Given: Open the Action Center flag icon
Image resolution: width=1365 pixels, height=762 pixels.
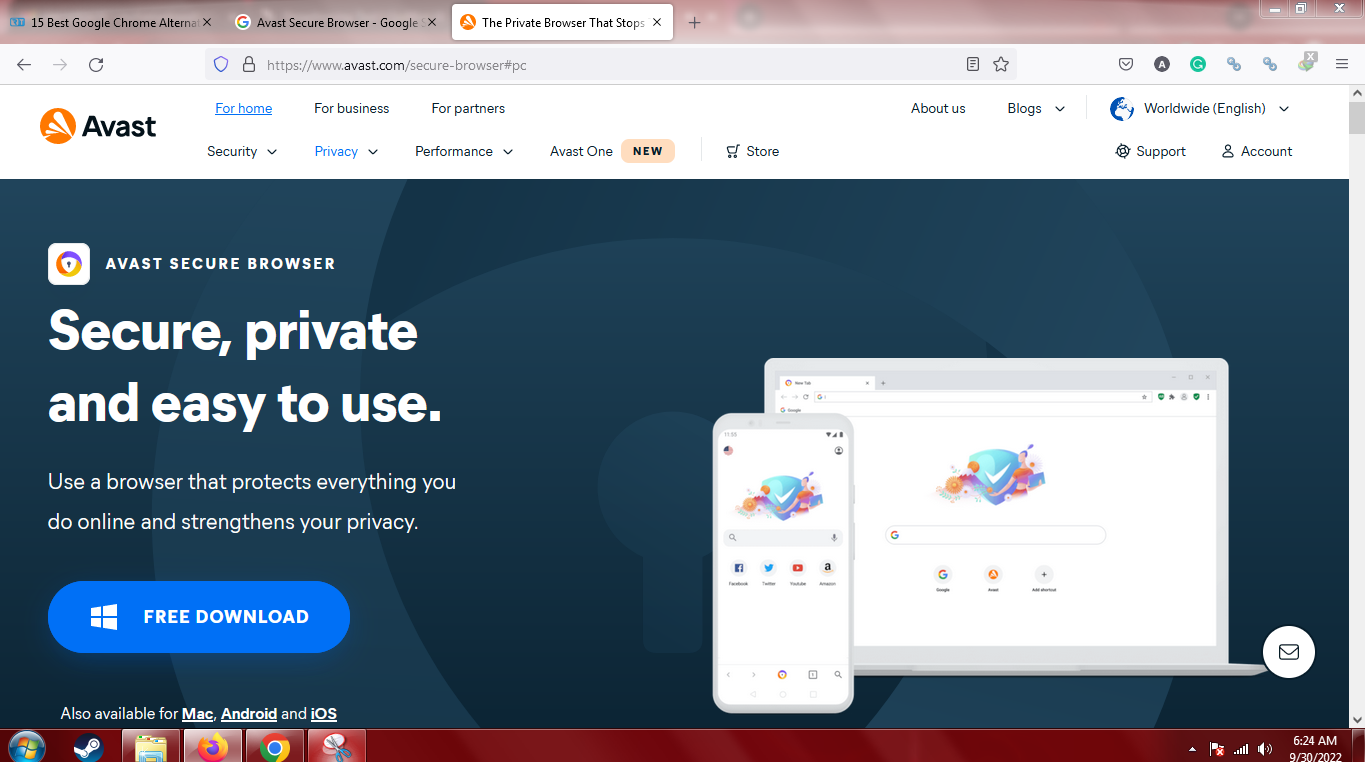Looking at the screenshot, I should point(1217,748).
